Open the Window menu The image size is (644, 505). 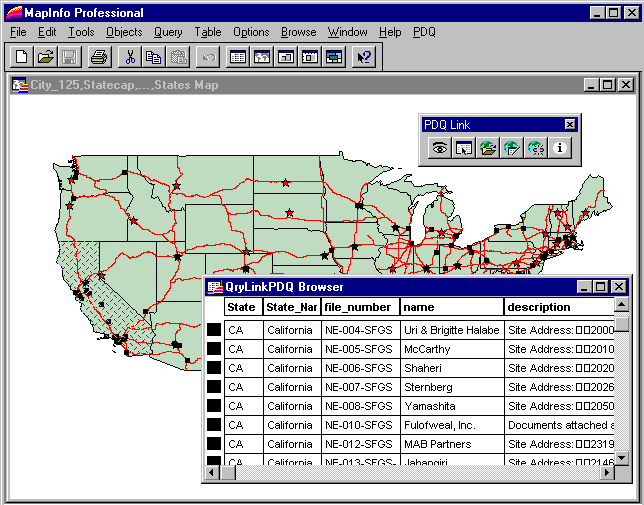point(347,32)
